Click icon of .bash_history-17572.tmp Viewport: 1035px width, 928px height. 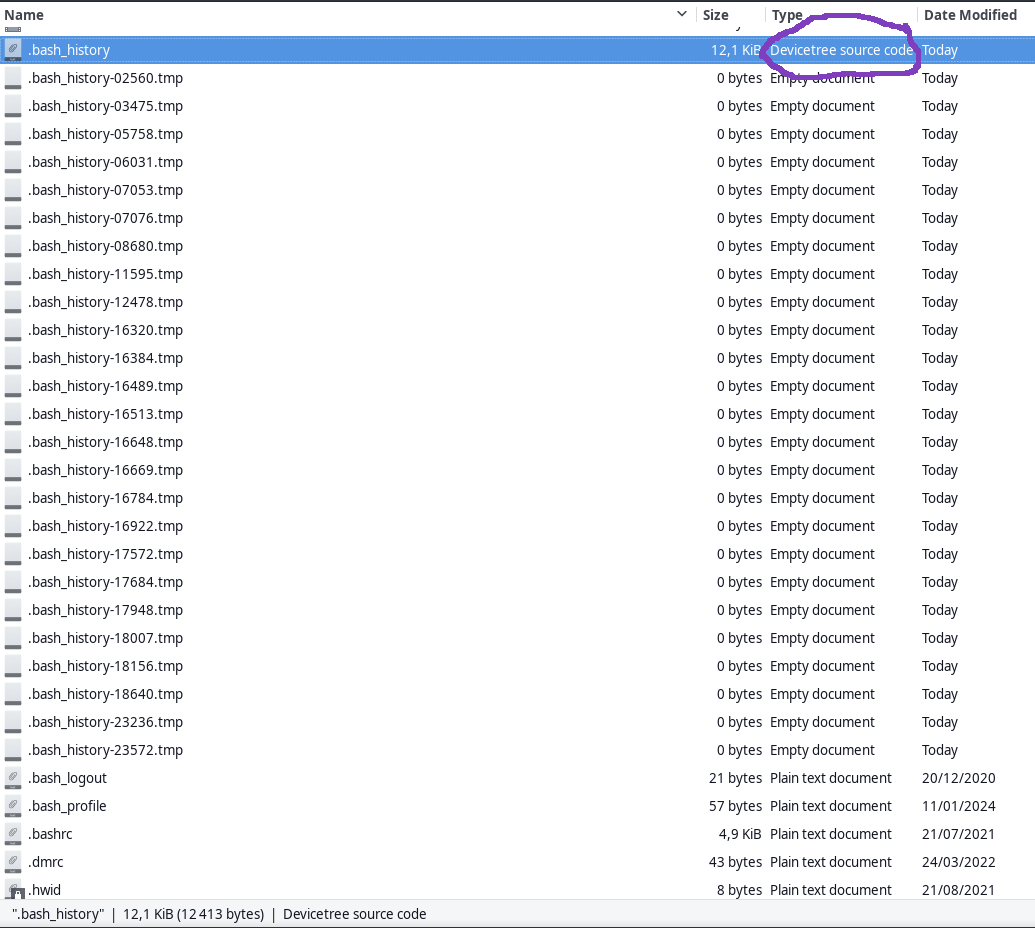tap(13, 554)
